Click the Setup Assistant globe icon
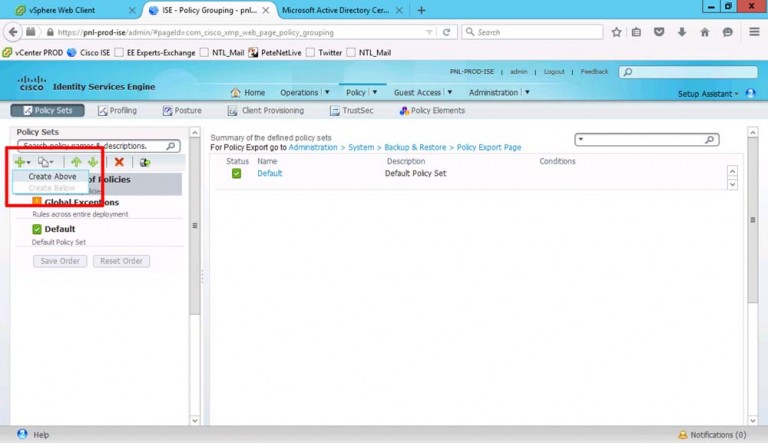 point(750,93)
